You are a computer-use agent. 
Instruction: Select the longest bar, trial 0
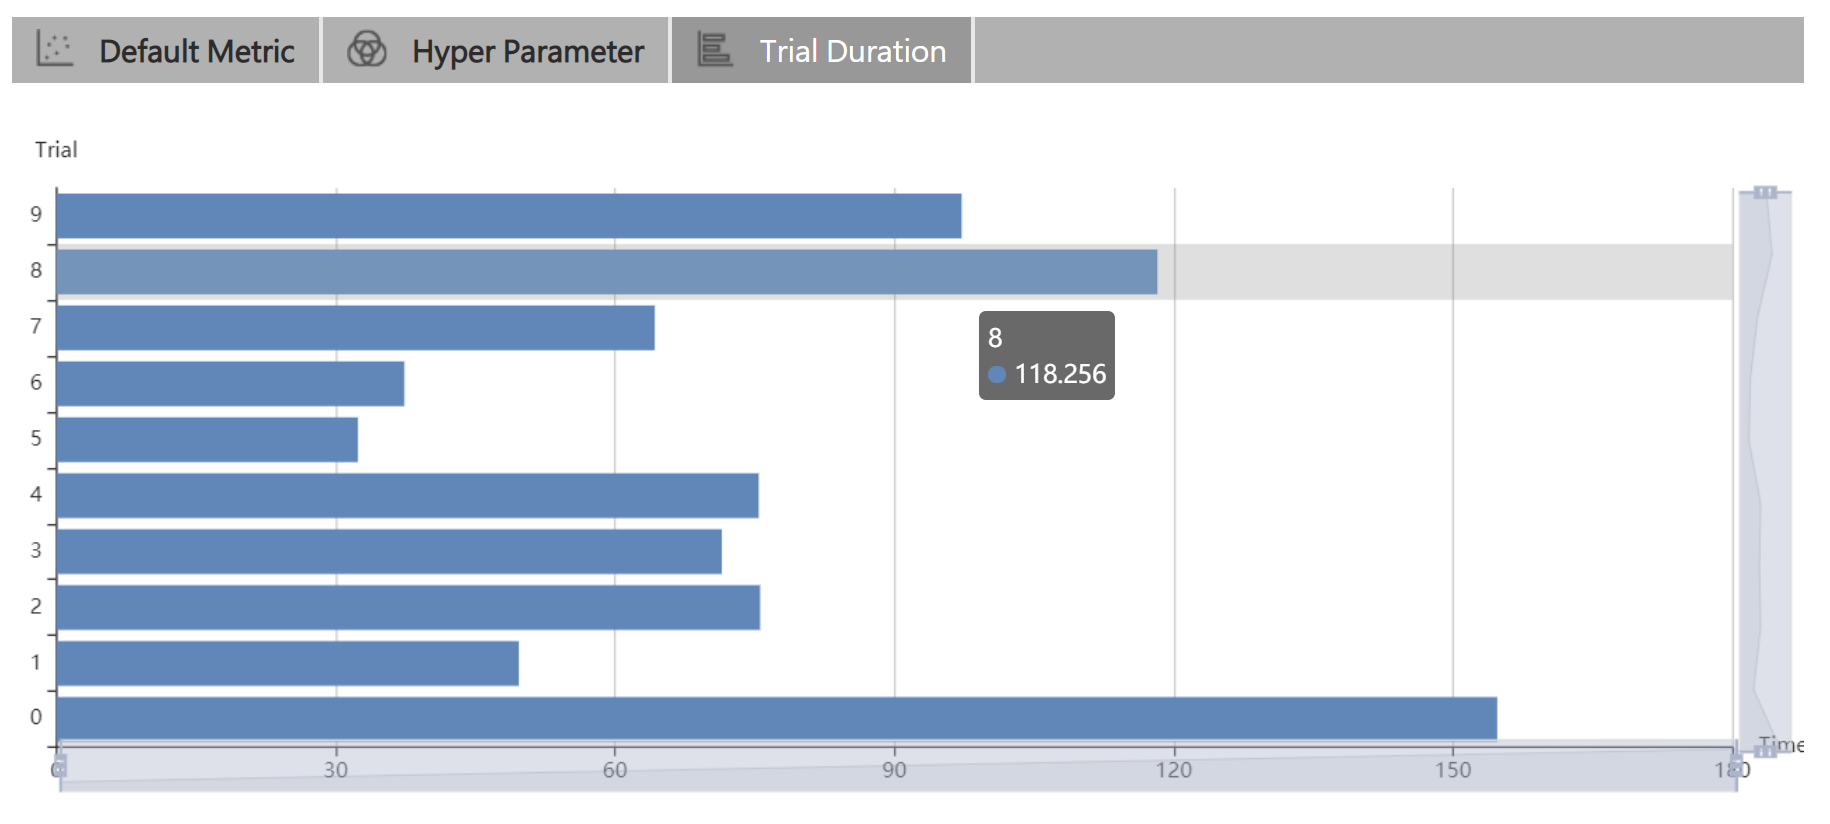coord(776,718)
